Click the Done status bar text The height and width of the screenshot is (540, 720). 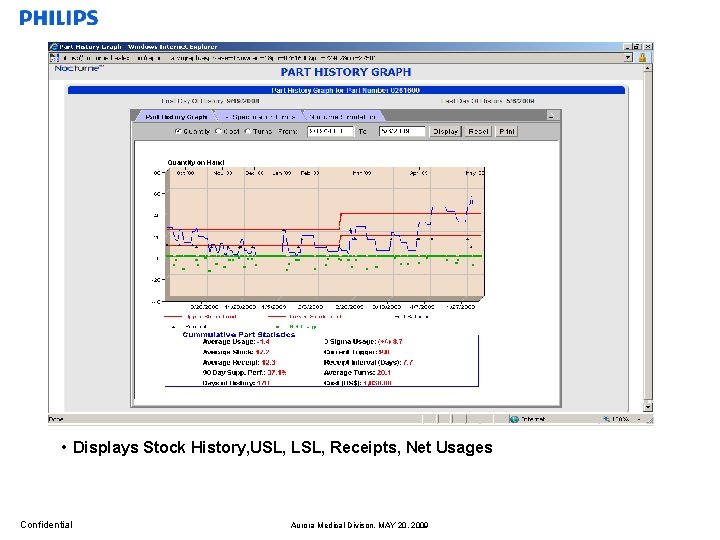click(x=56, y=419)
